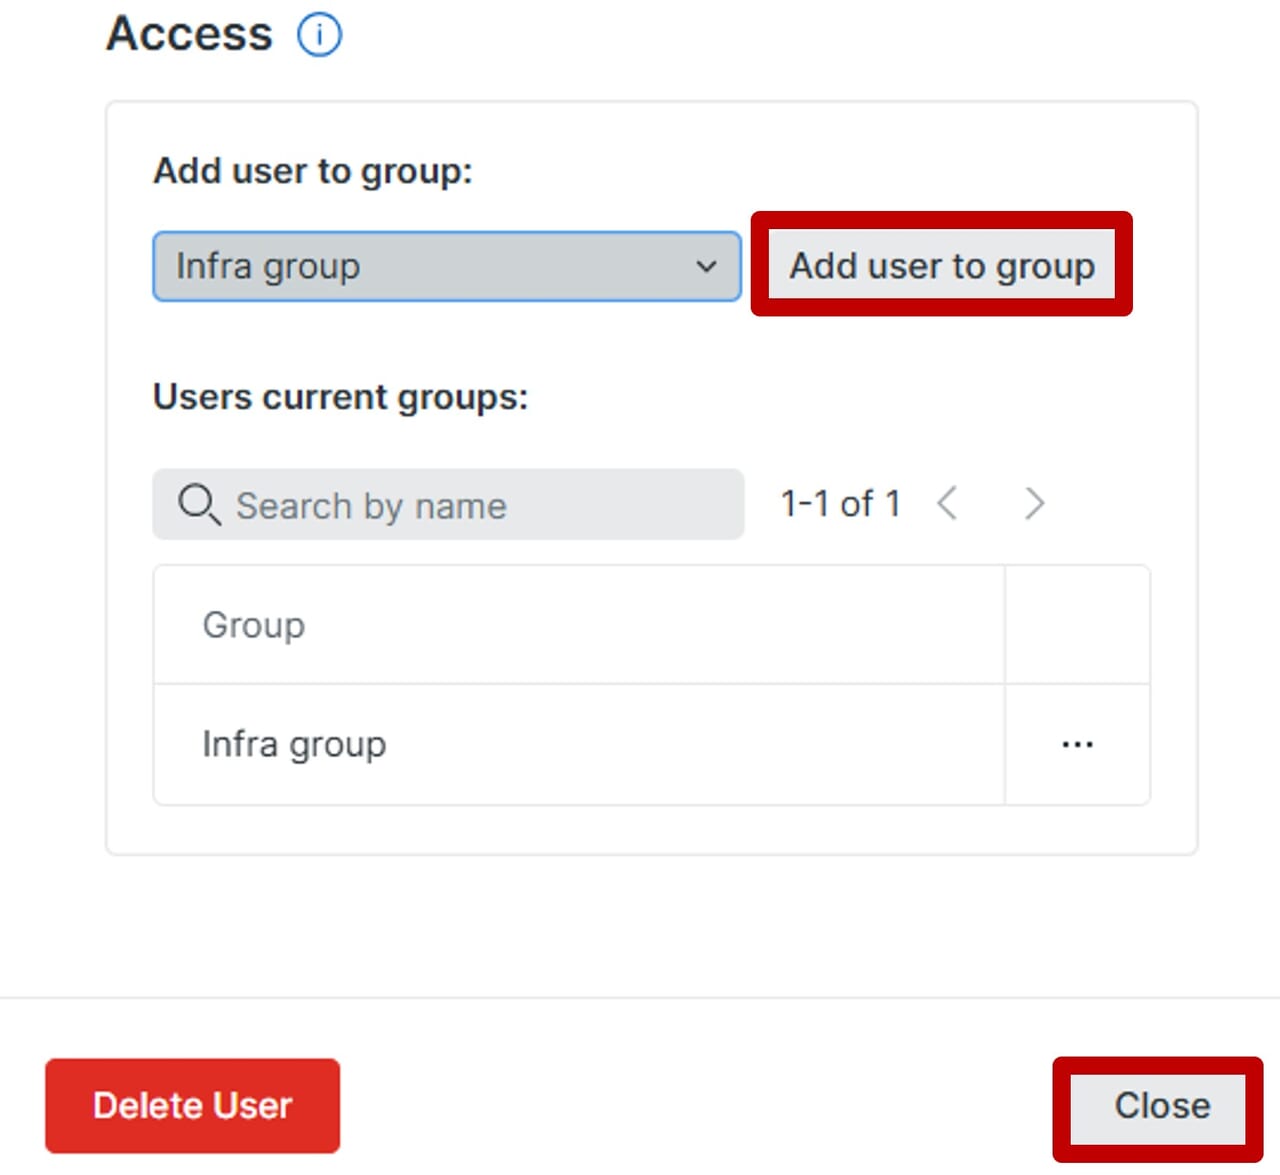This screenshot has height=1175, width=1280.
Task: Focus the Search by name field
Action: tap(470, 505)
